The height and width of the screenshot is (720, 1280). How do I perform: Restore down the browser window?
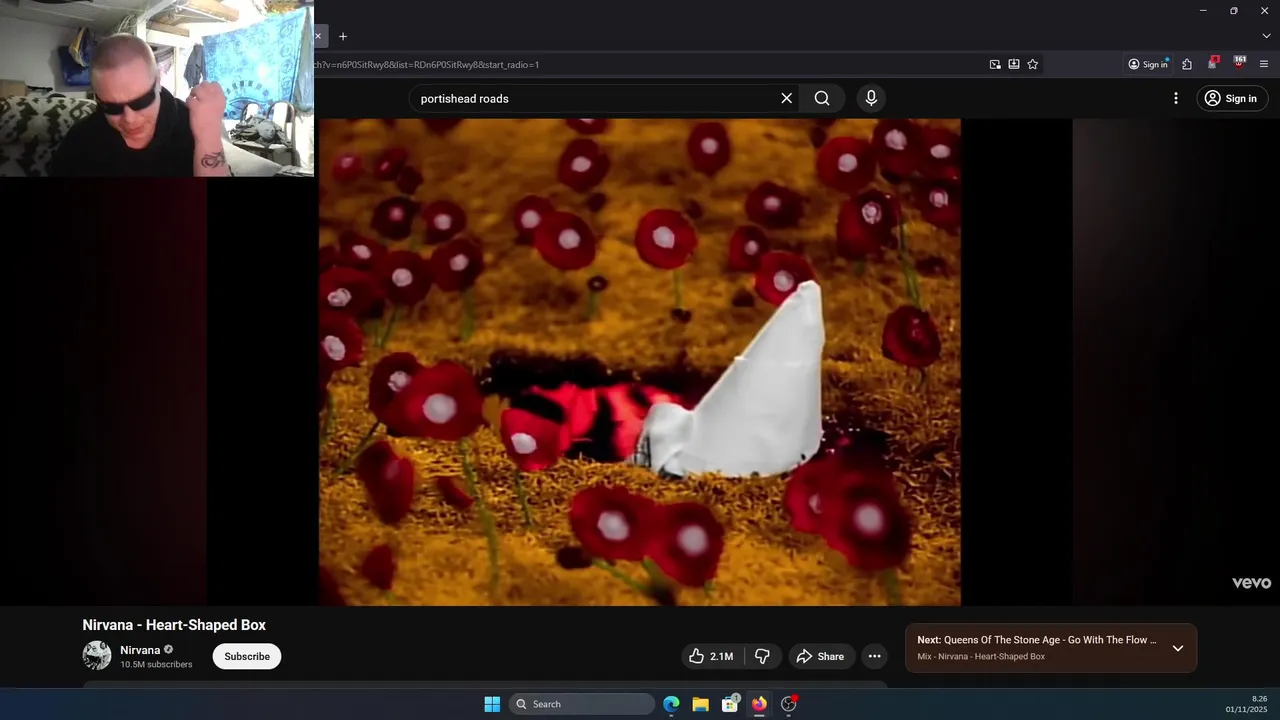tap(1234, 10)
